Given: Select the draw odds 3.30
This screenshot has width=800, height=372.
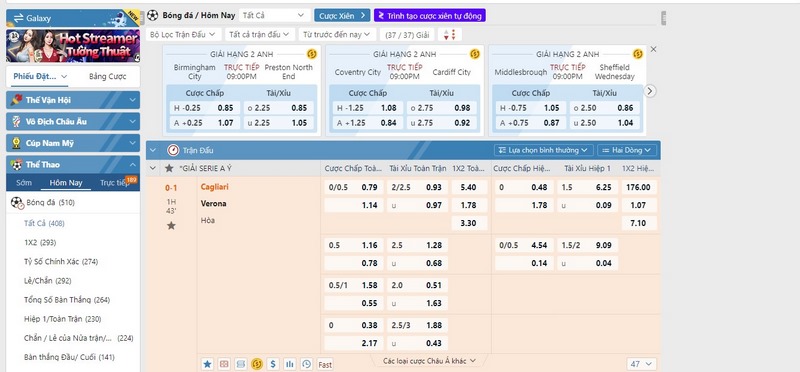Looking at the screenshot, I should (x=469, y=223).
